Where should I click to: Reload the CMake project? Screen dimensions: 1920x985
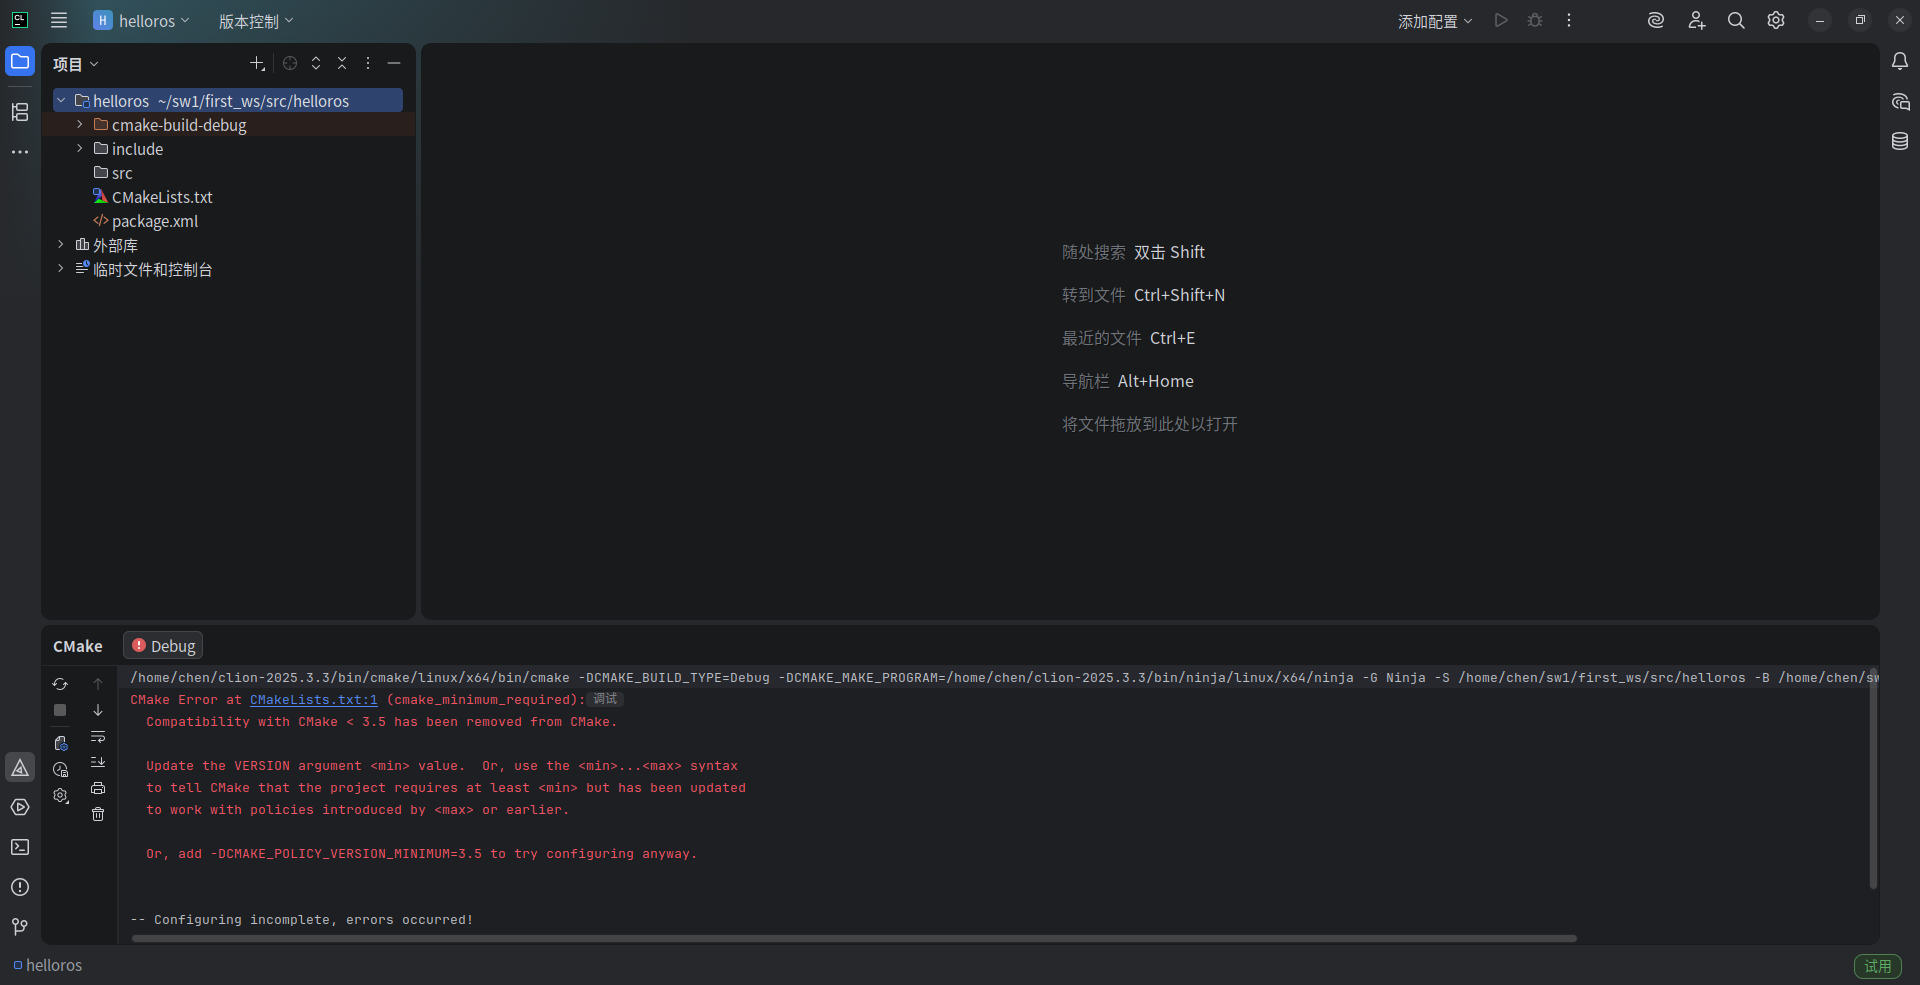click(x=60, y=684)
